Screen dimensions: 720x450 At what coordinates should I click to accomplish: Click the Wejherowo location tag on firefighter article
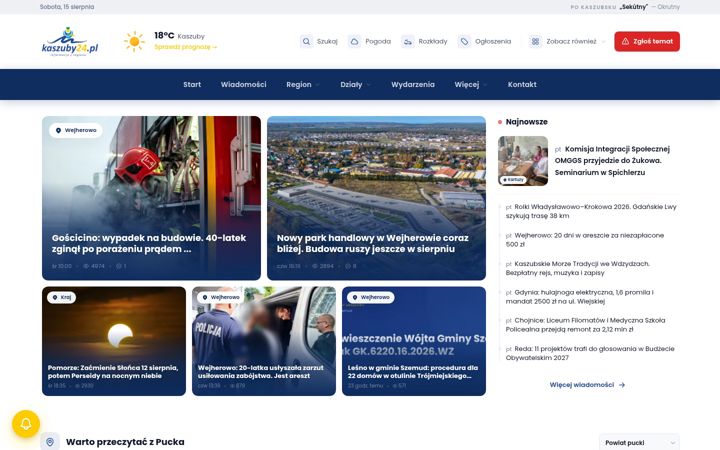[x=76, y=130]
